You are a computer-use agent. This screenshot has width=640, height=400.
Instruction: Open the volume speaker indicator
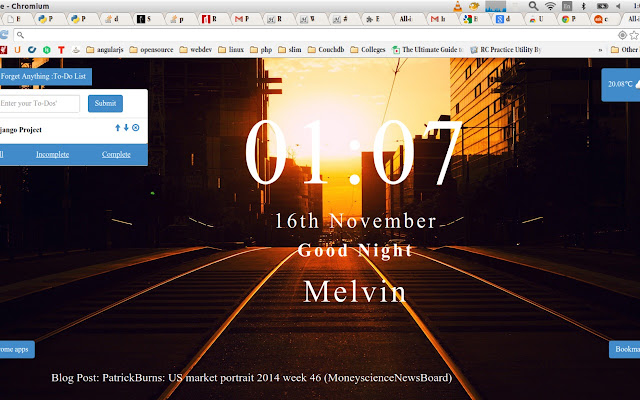[618, 6]
